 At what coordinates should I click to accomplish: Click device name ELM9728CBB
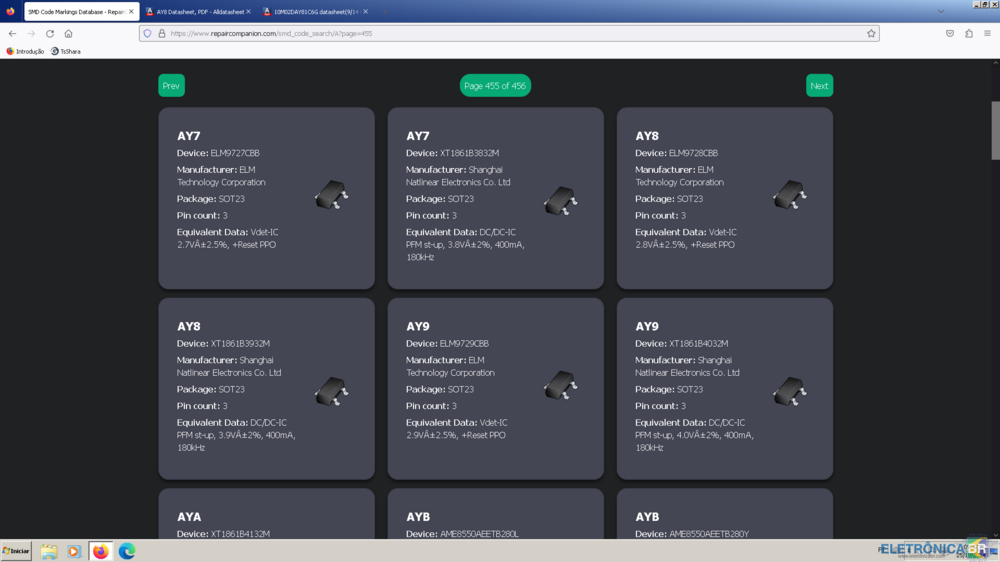pos(693,153)
